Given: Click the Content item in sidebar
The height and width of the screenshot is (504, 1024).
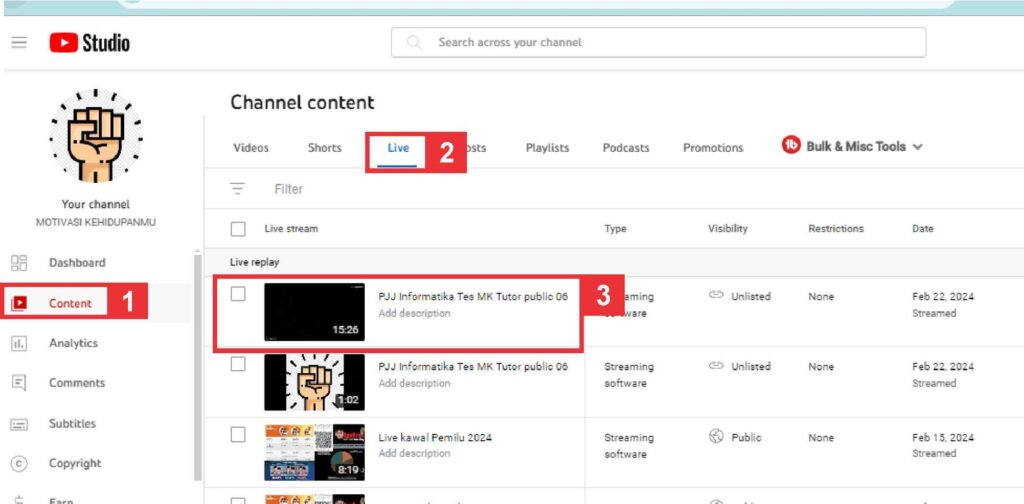Looking at the screenshot, I should (70, 303).
